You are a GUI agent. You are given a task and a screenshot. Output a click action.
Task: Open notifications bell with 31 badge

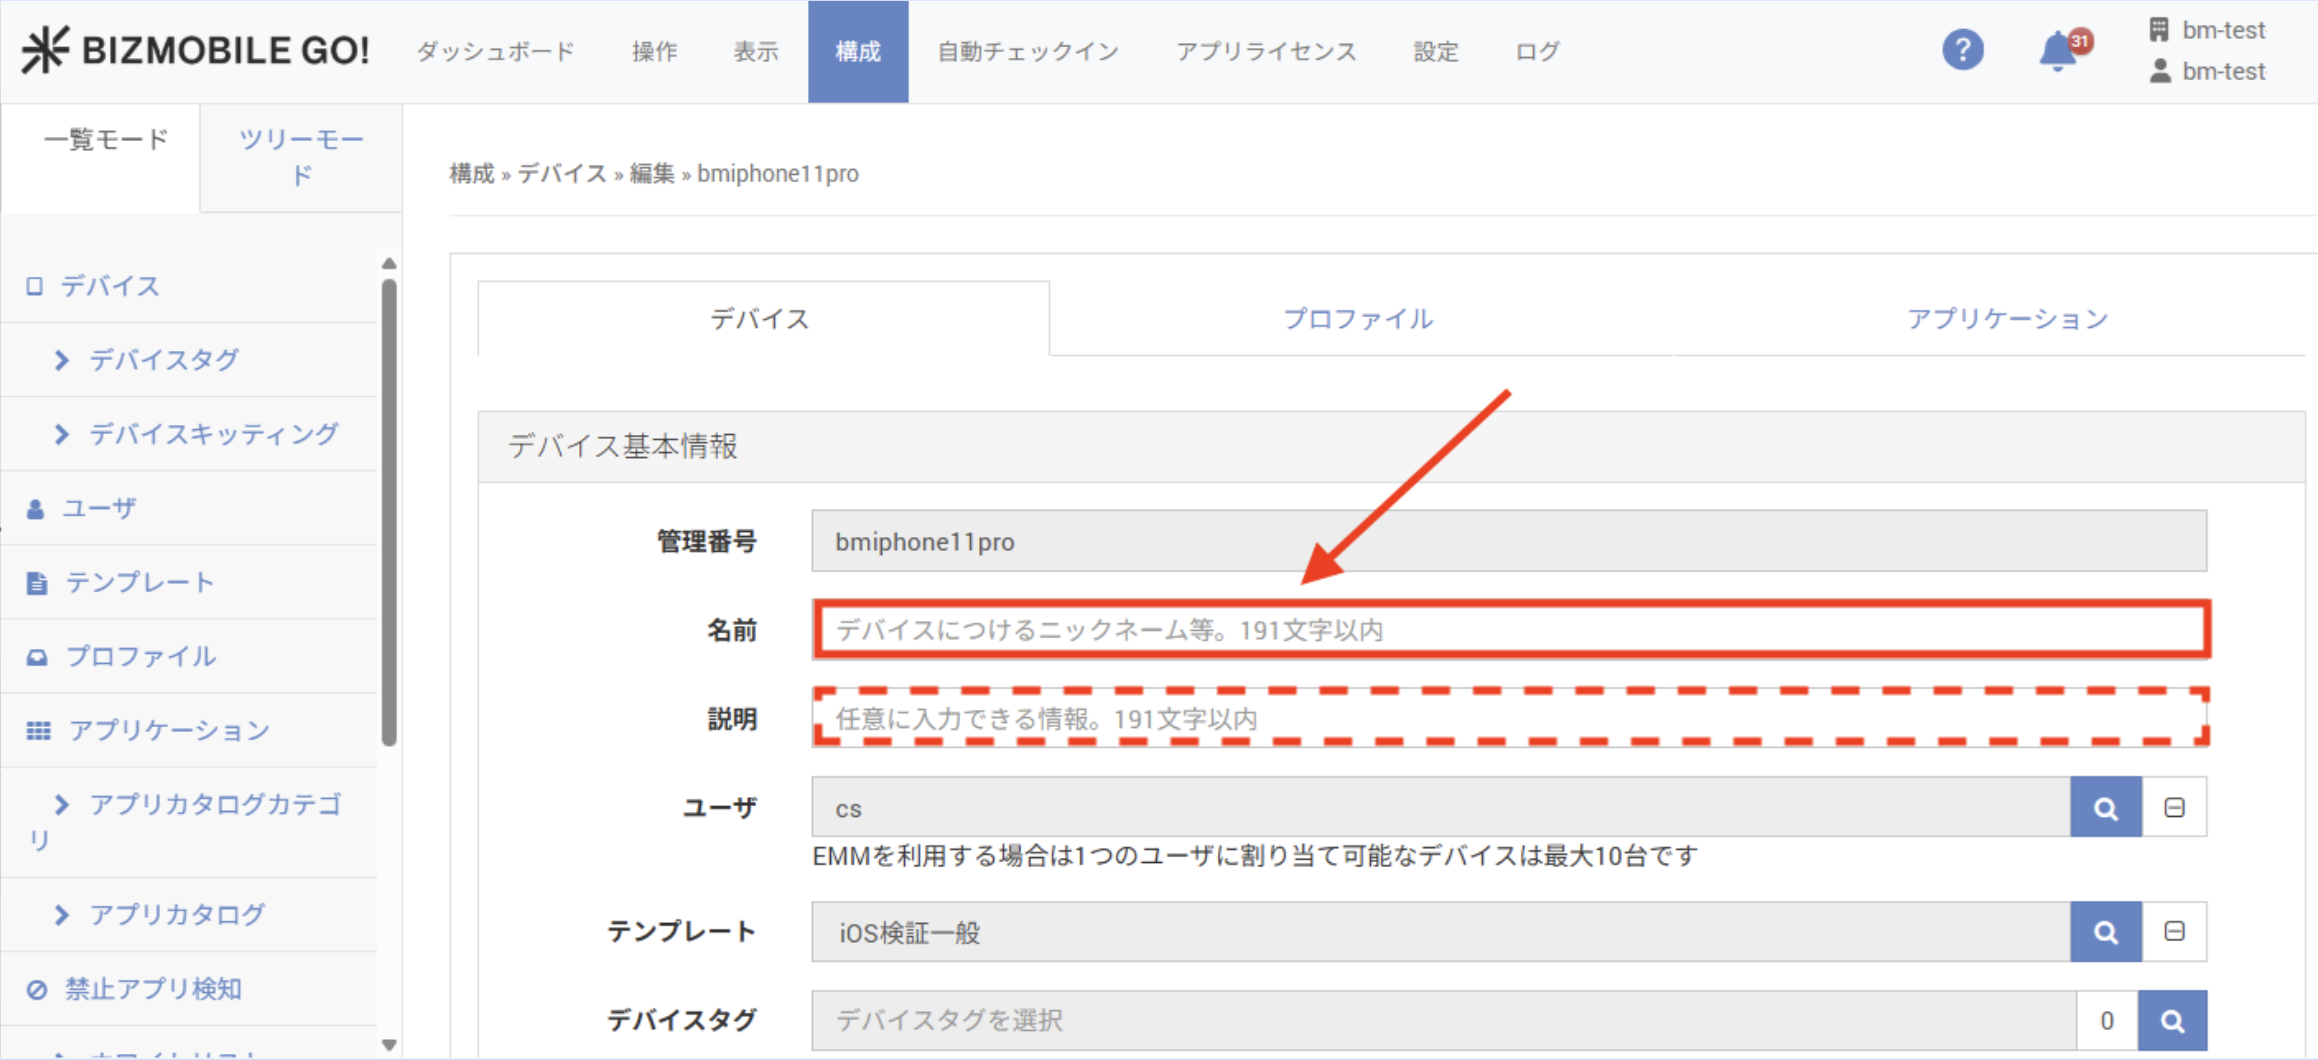pyautogui.click(x=2060, y=50)
